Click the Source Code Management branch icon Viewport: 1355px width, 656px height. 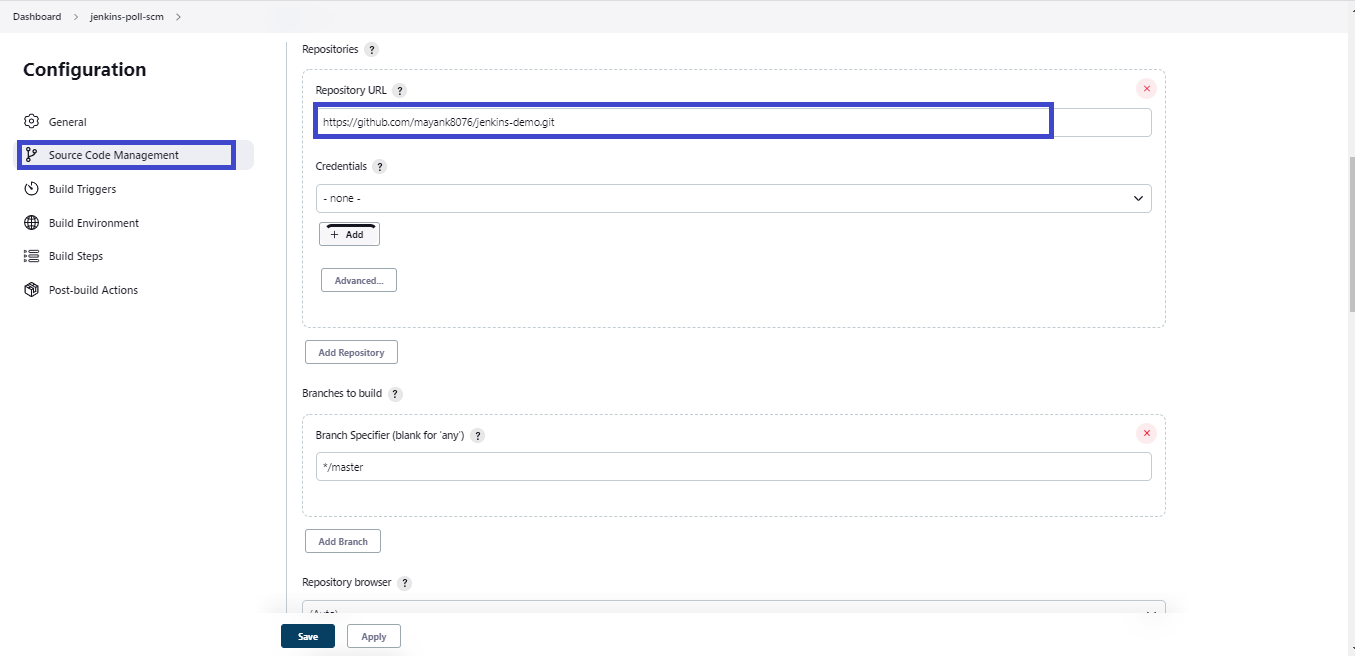point(31,155)
